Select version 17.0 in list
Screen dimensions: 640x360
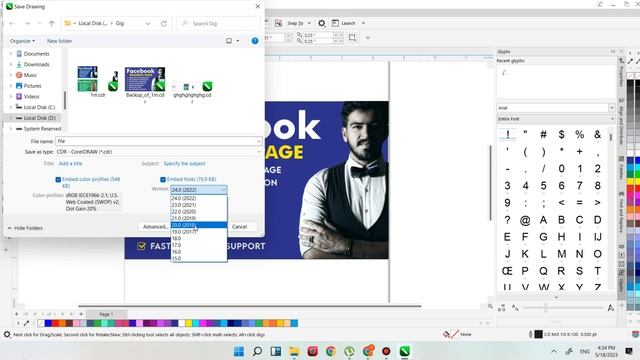(x=199, y=245)
